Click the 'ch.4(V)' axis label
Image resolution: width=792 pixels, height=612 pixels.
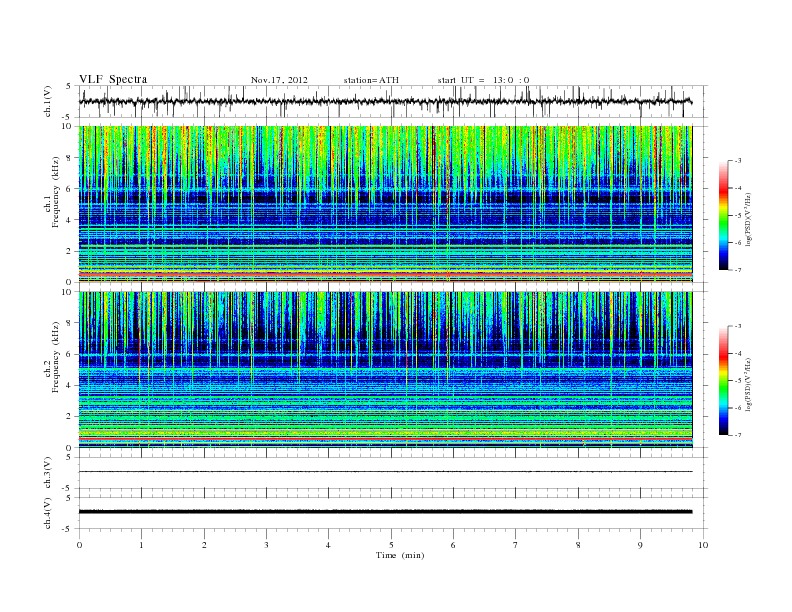click(x=48, y=513)
